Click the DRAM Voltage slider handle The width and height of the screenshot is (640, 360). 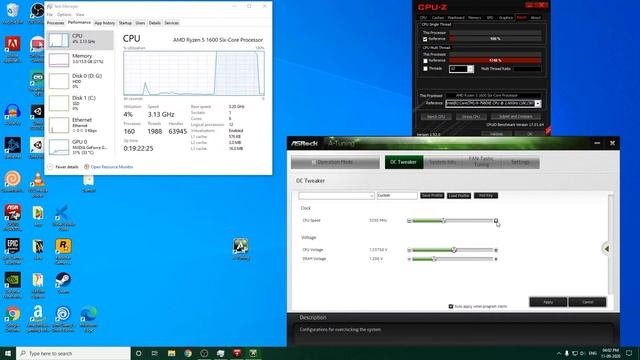pos(434,259)
